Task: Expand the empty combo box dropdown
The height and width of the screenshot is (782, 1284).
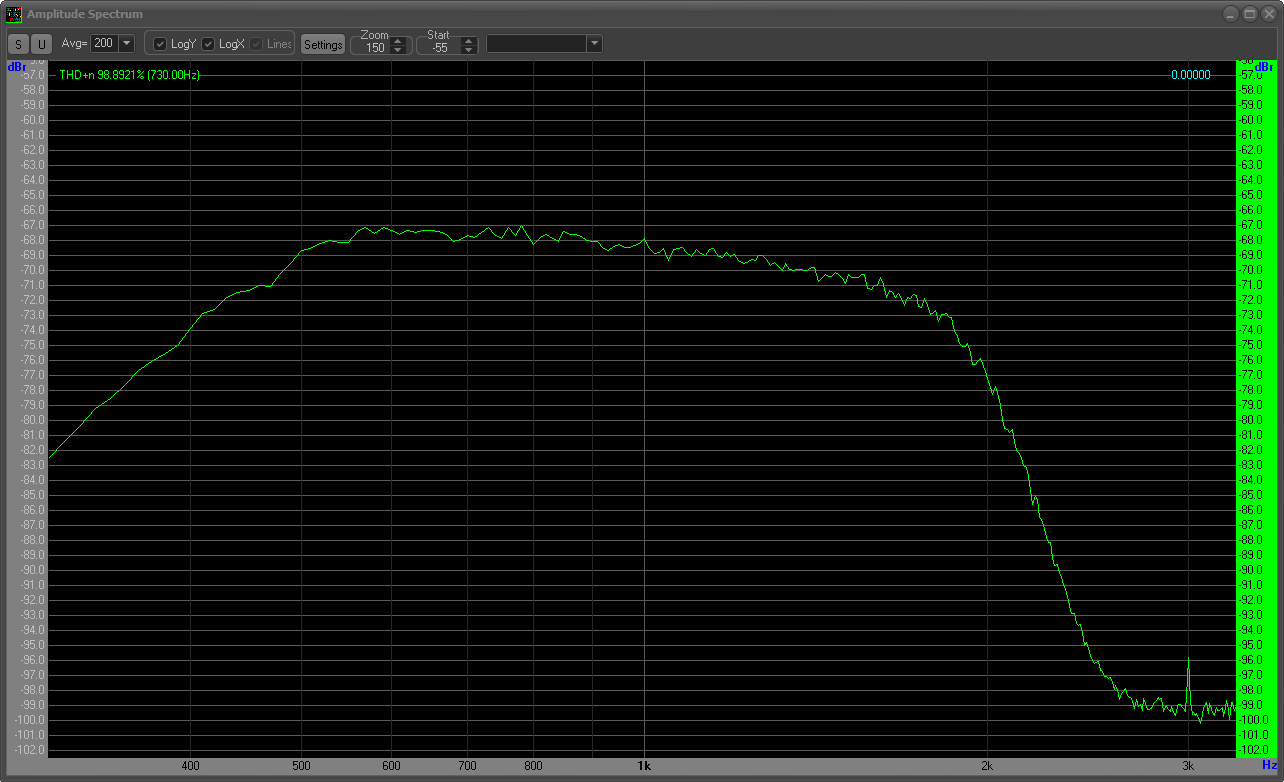Action: pos(594,44)
